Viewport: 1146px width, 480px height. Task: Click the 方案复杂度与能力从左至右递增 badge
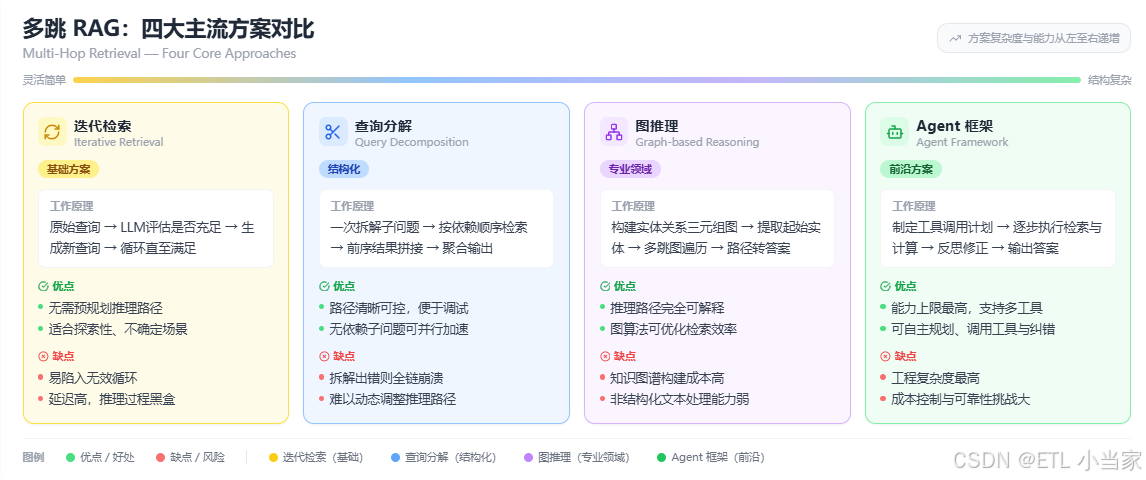[1034, 39]
